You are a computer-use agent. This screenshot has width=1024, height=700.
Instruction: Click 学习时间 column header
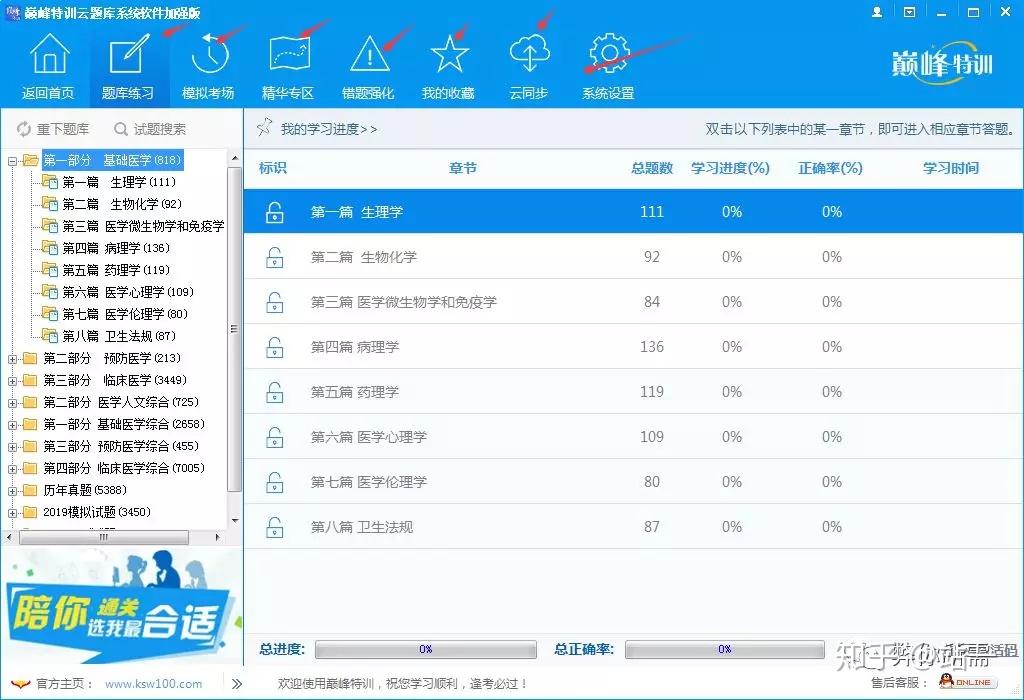pyautogui.click(x=950, y=168)
